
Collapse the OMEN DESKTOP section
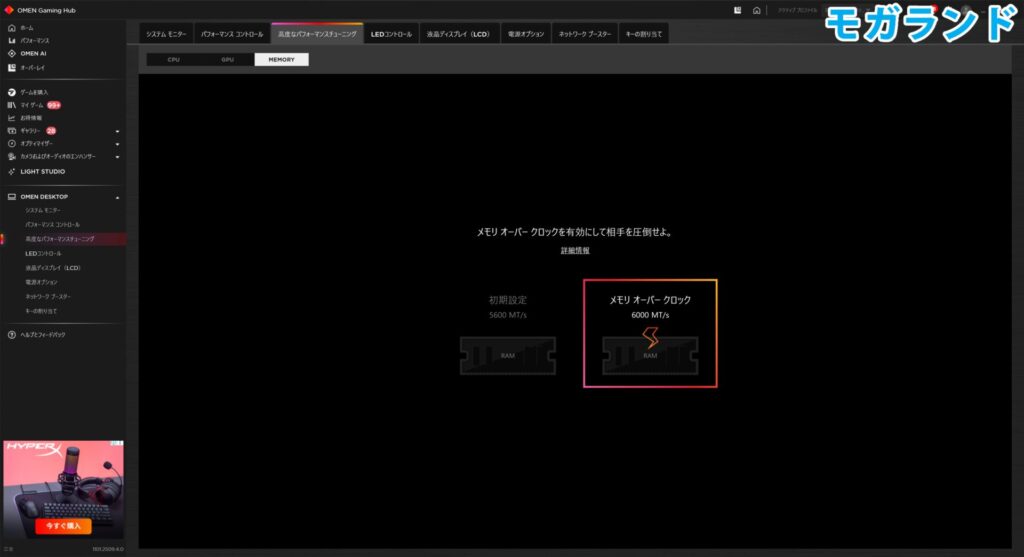pos(117,197)
